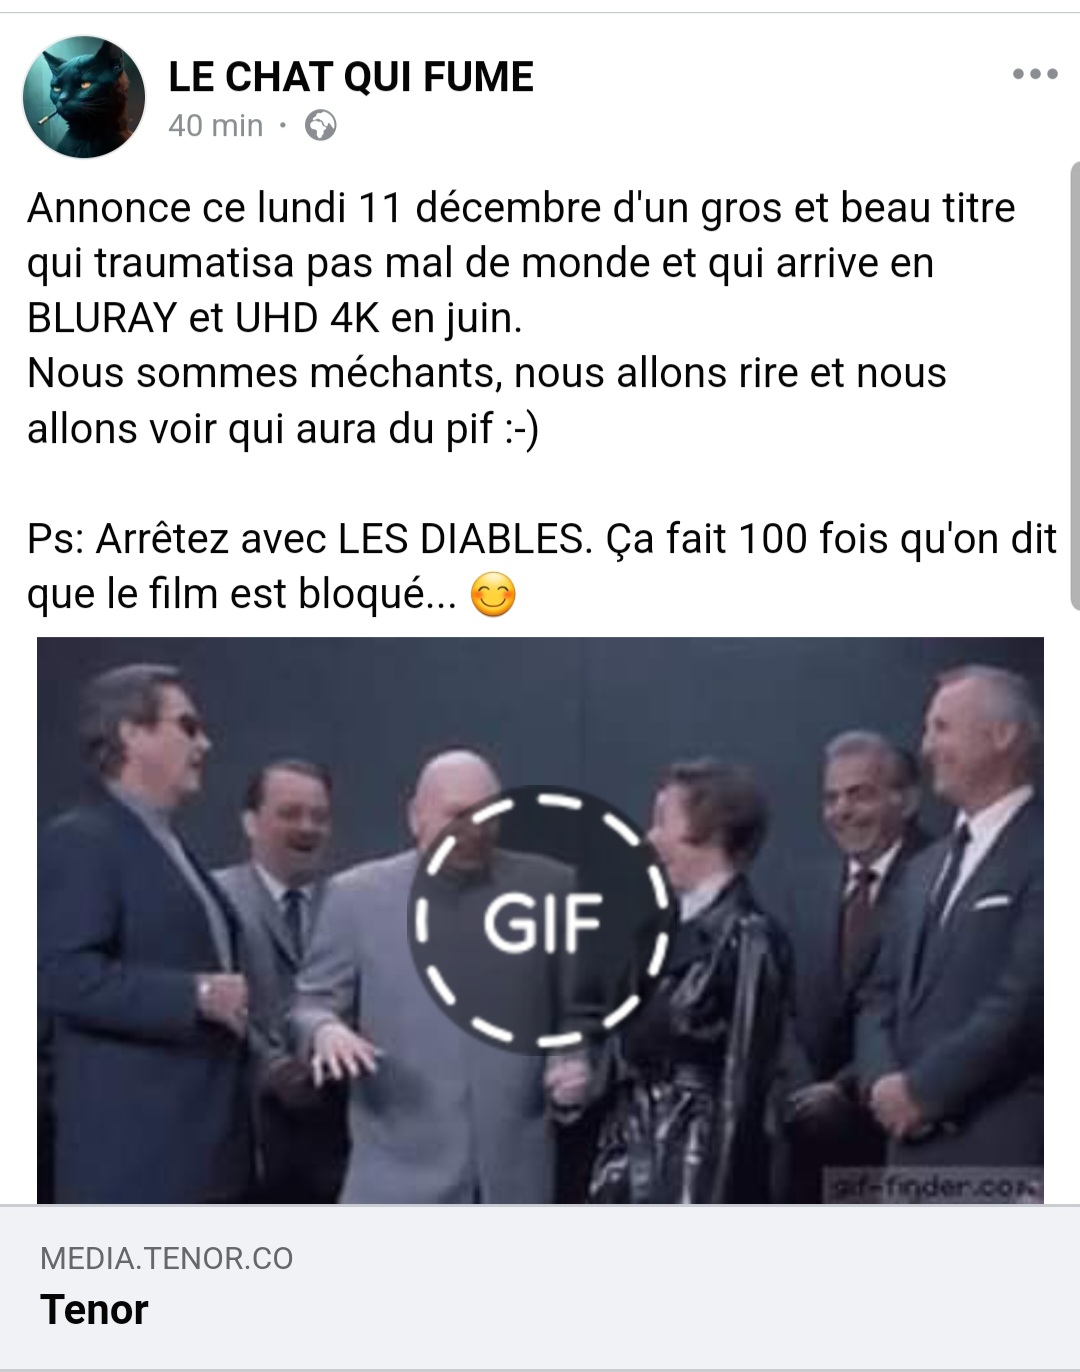Open the three-dot post options menu

[1035, 74]
